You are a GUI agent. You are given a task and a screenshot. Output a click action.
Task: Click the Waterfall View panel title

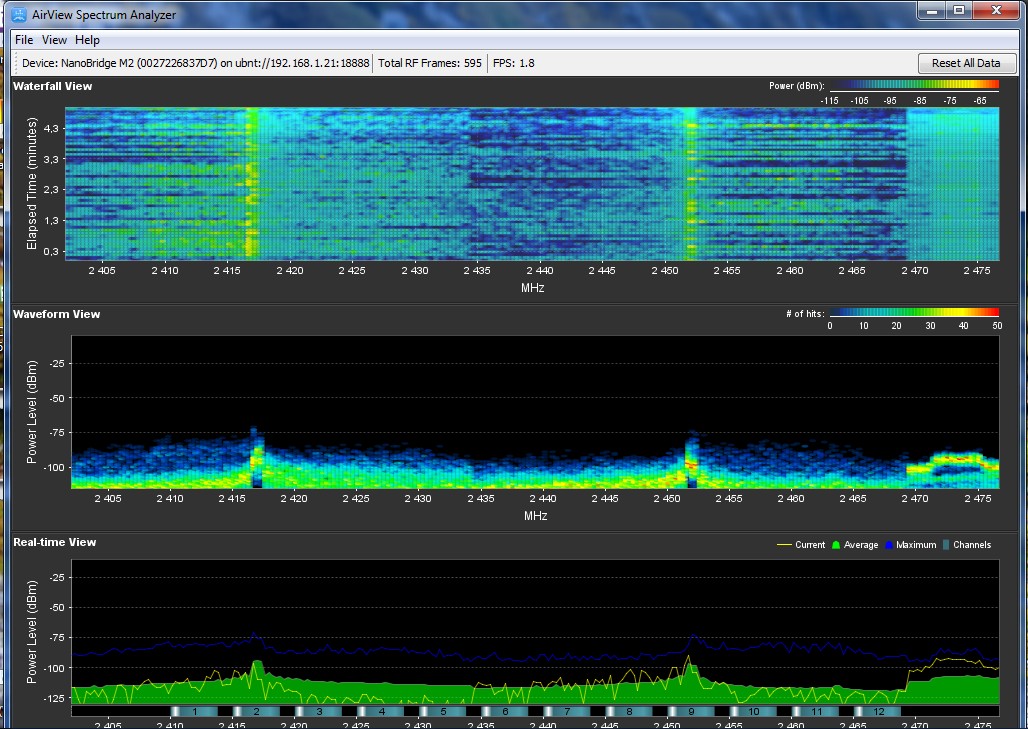coord(52,86)
